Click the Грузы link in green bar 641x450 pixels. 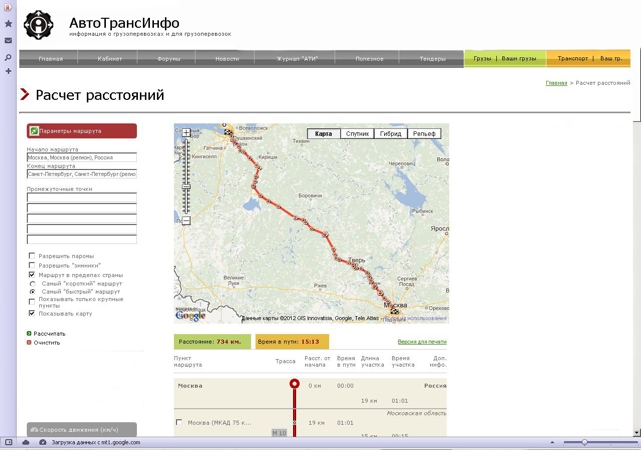482,58
